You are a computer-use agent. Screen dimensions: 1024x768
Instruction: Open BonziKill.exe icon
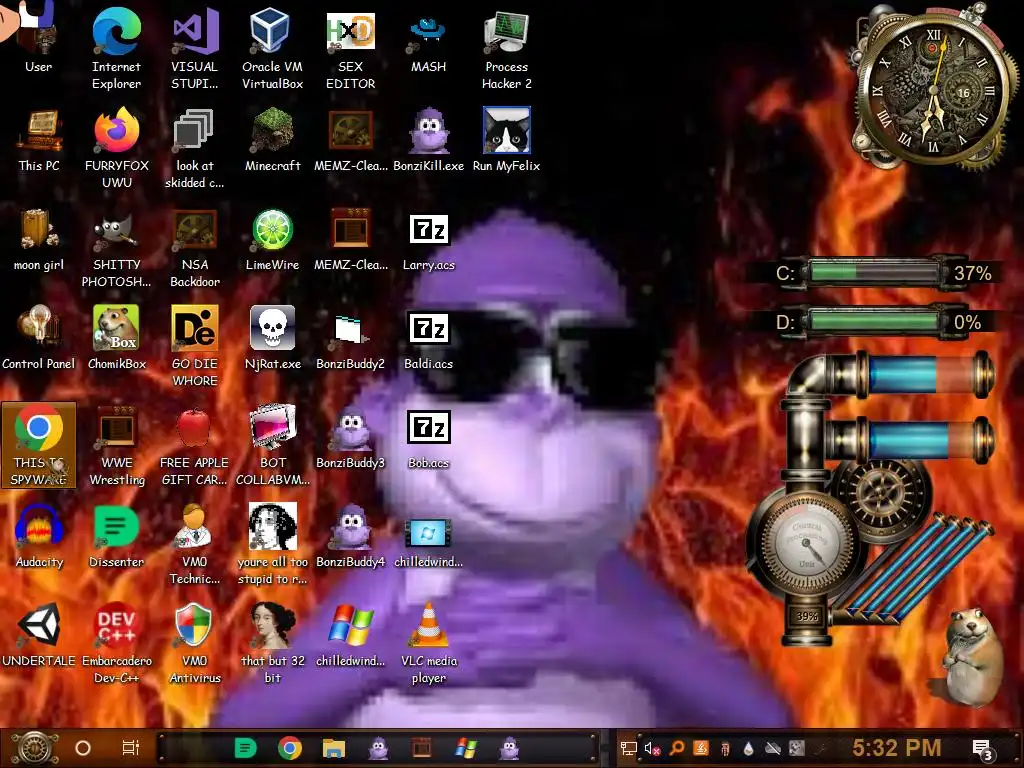point(428,140)
